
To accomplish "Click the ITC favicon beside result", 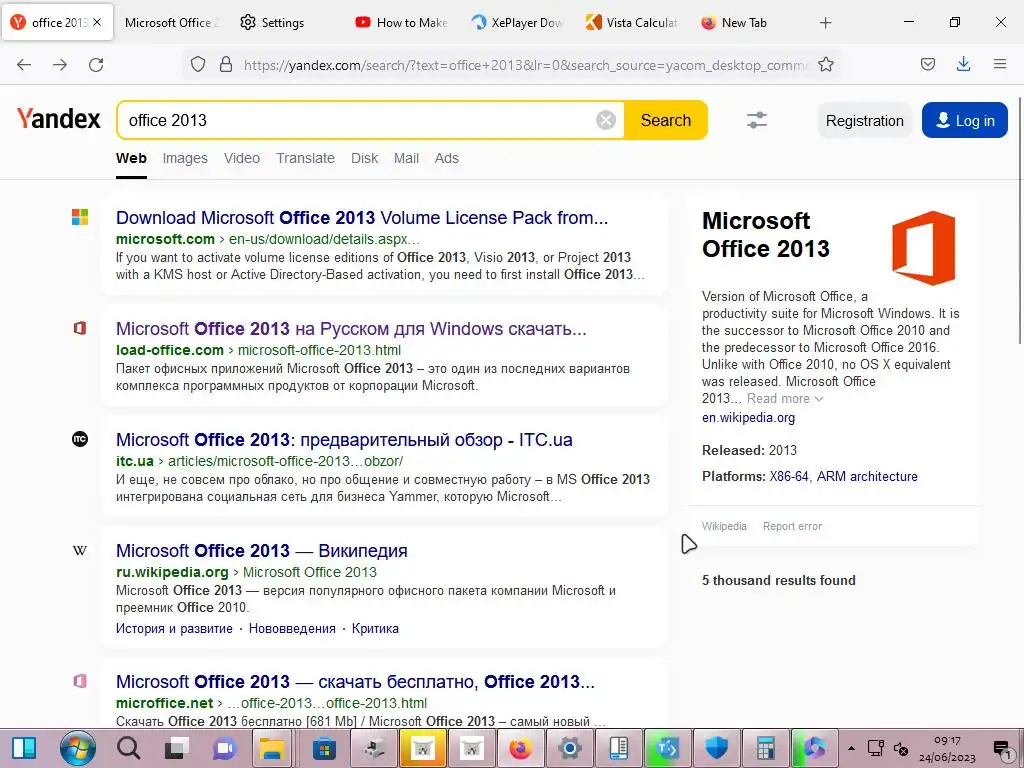I will [80, 439].
